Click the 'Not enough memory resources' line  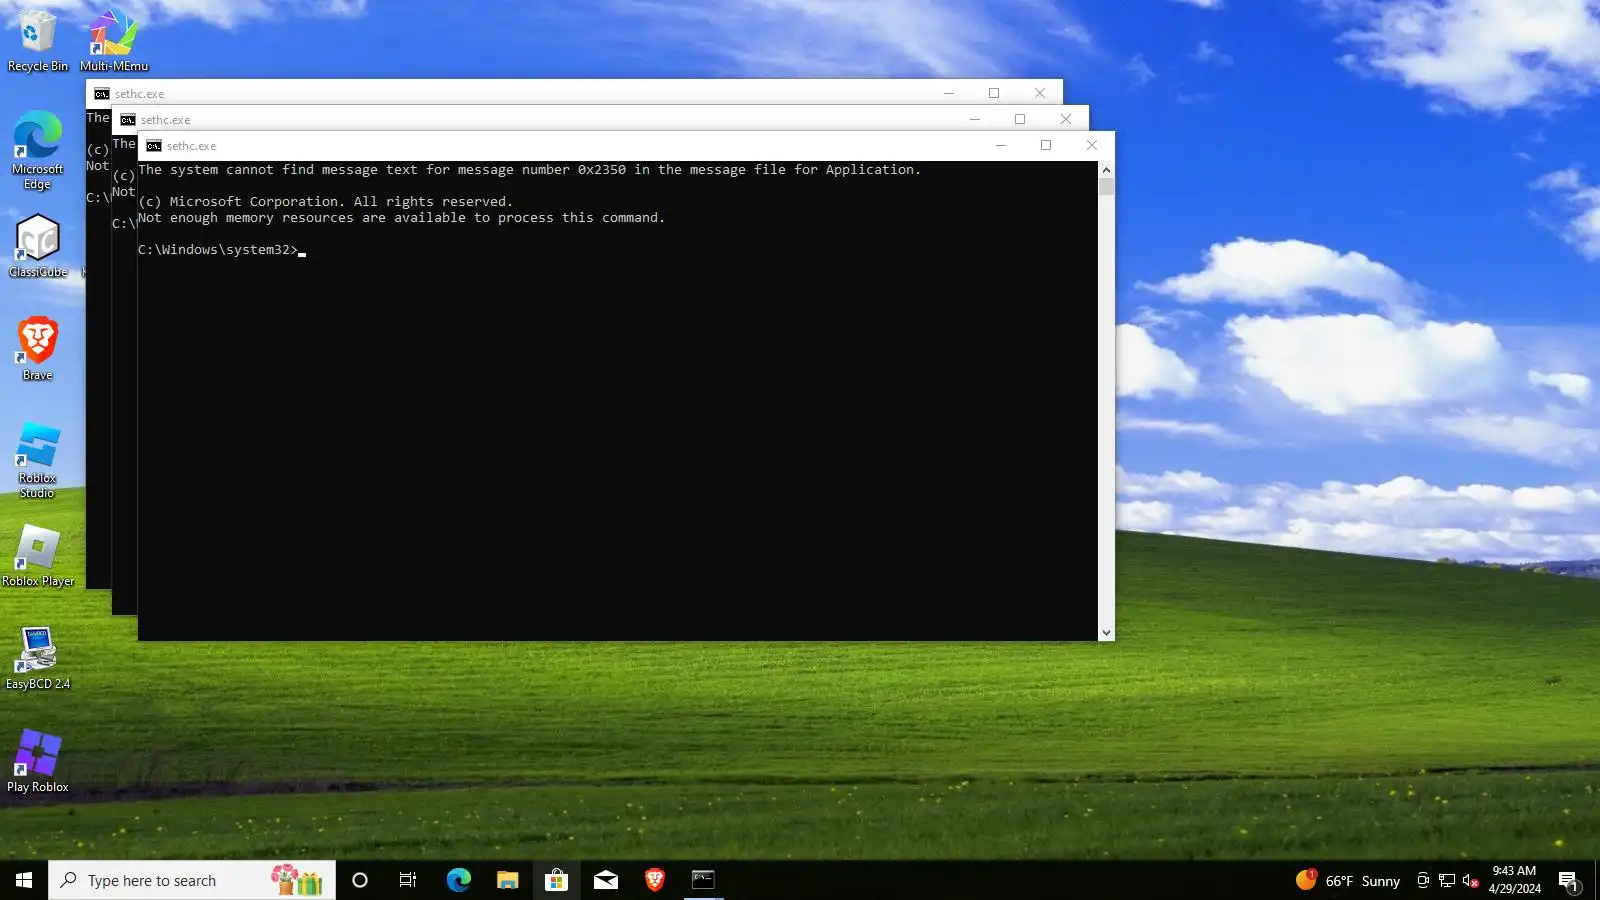click(401, 218)
